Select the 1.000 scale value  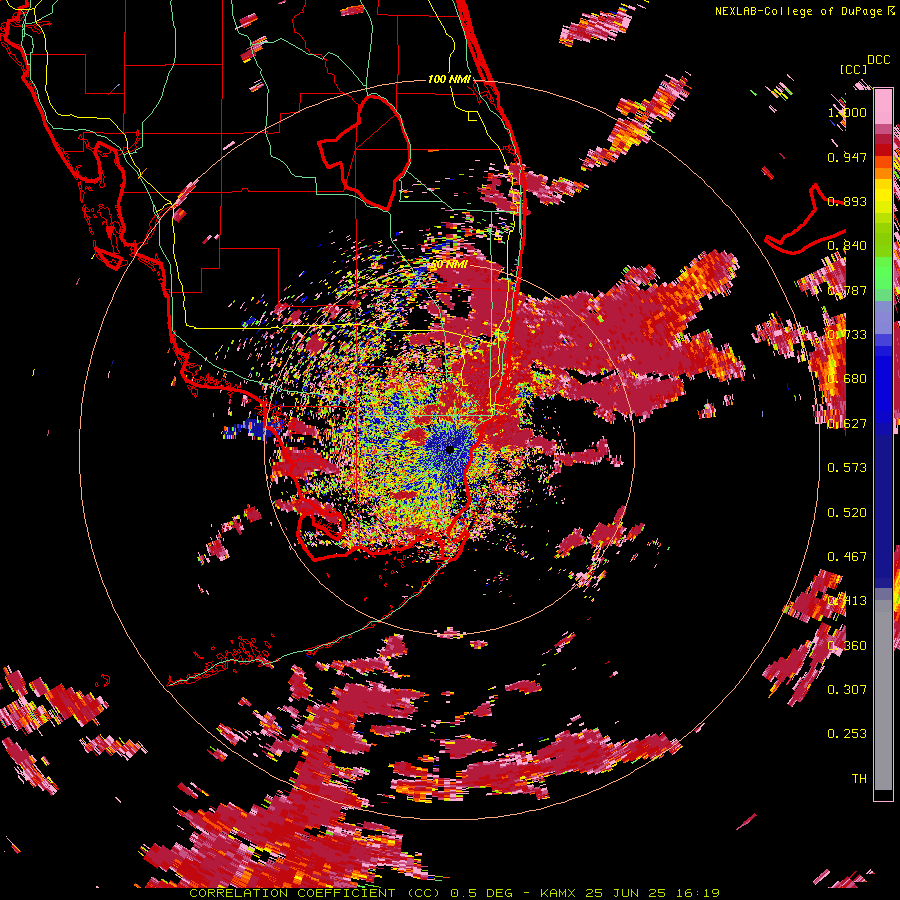[x=847, y=112]
